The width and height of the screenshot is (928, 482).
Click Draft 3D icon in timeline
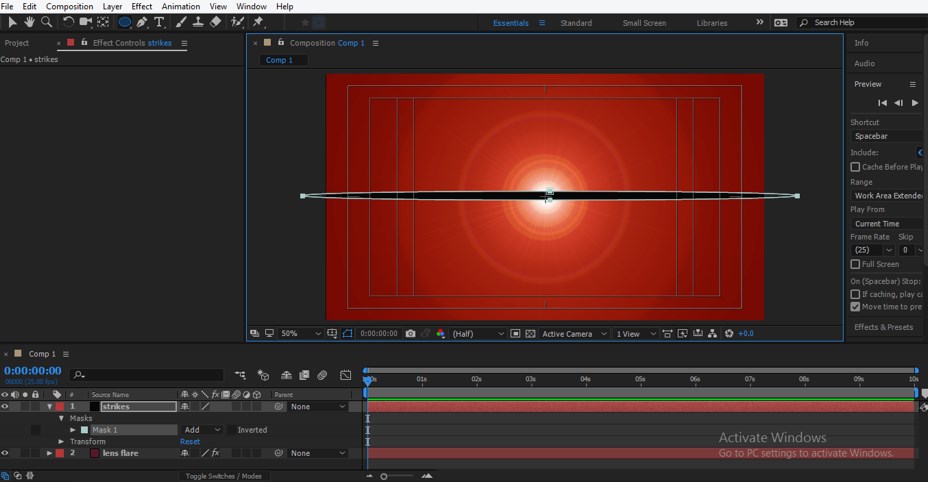click(x=263, y=375)
